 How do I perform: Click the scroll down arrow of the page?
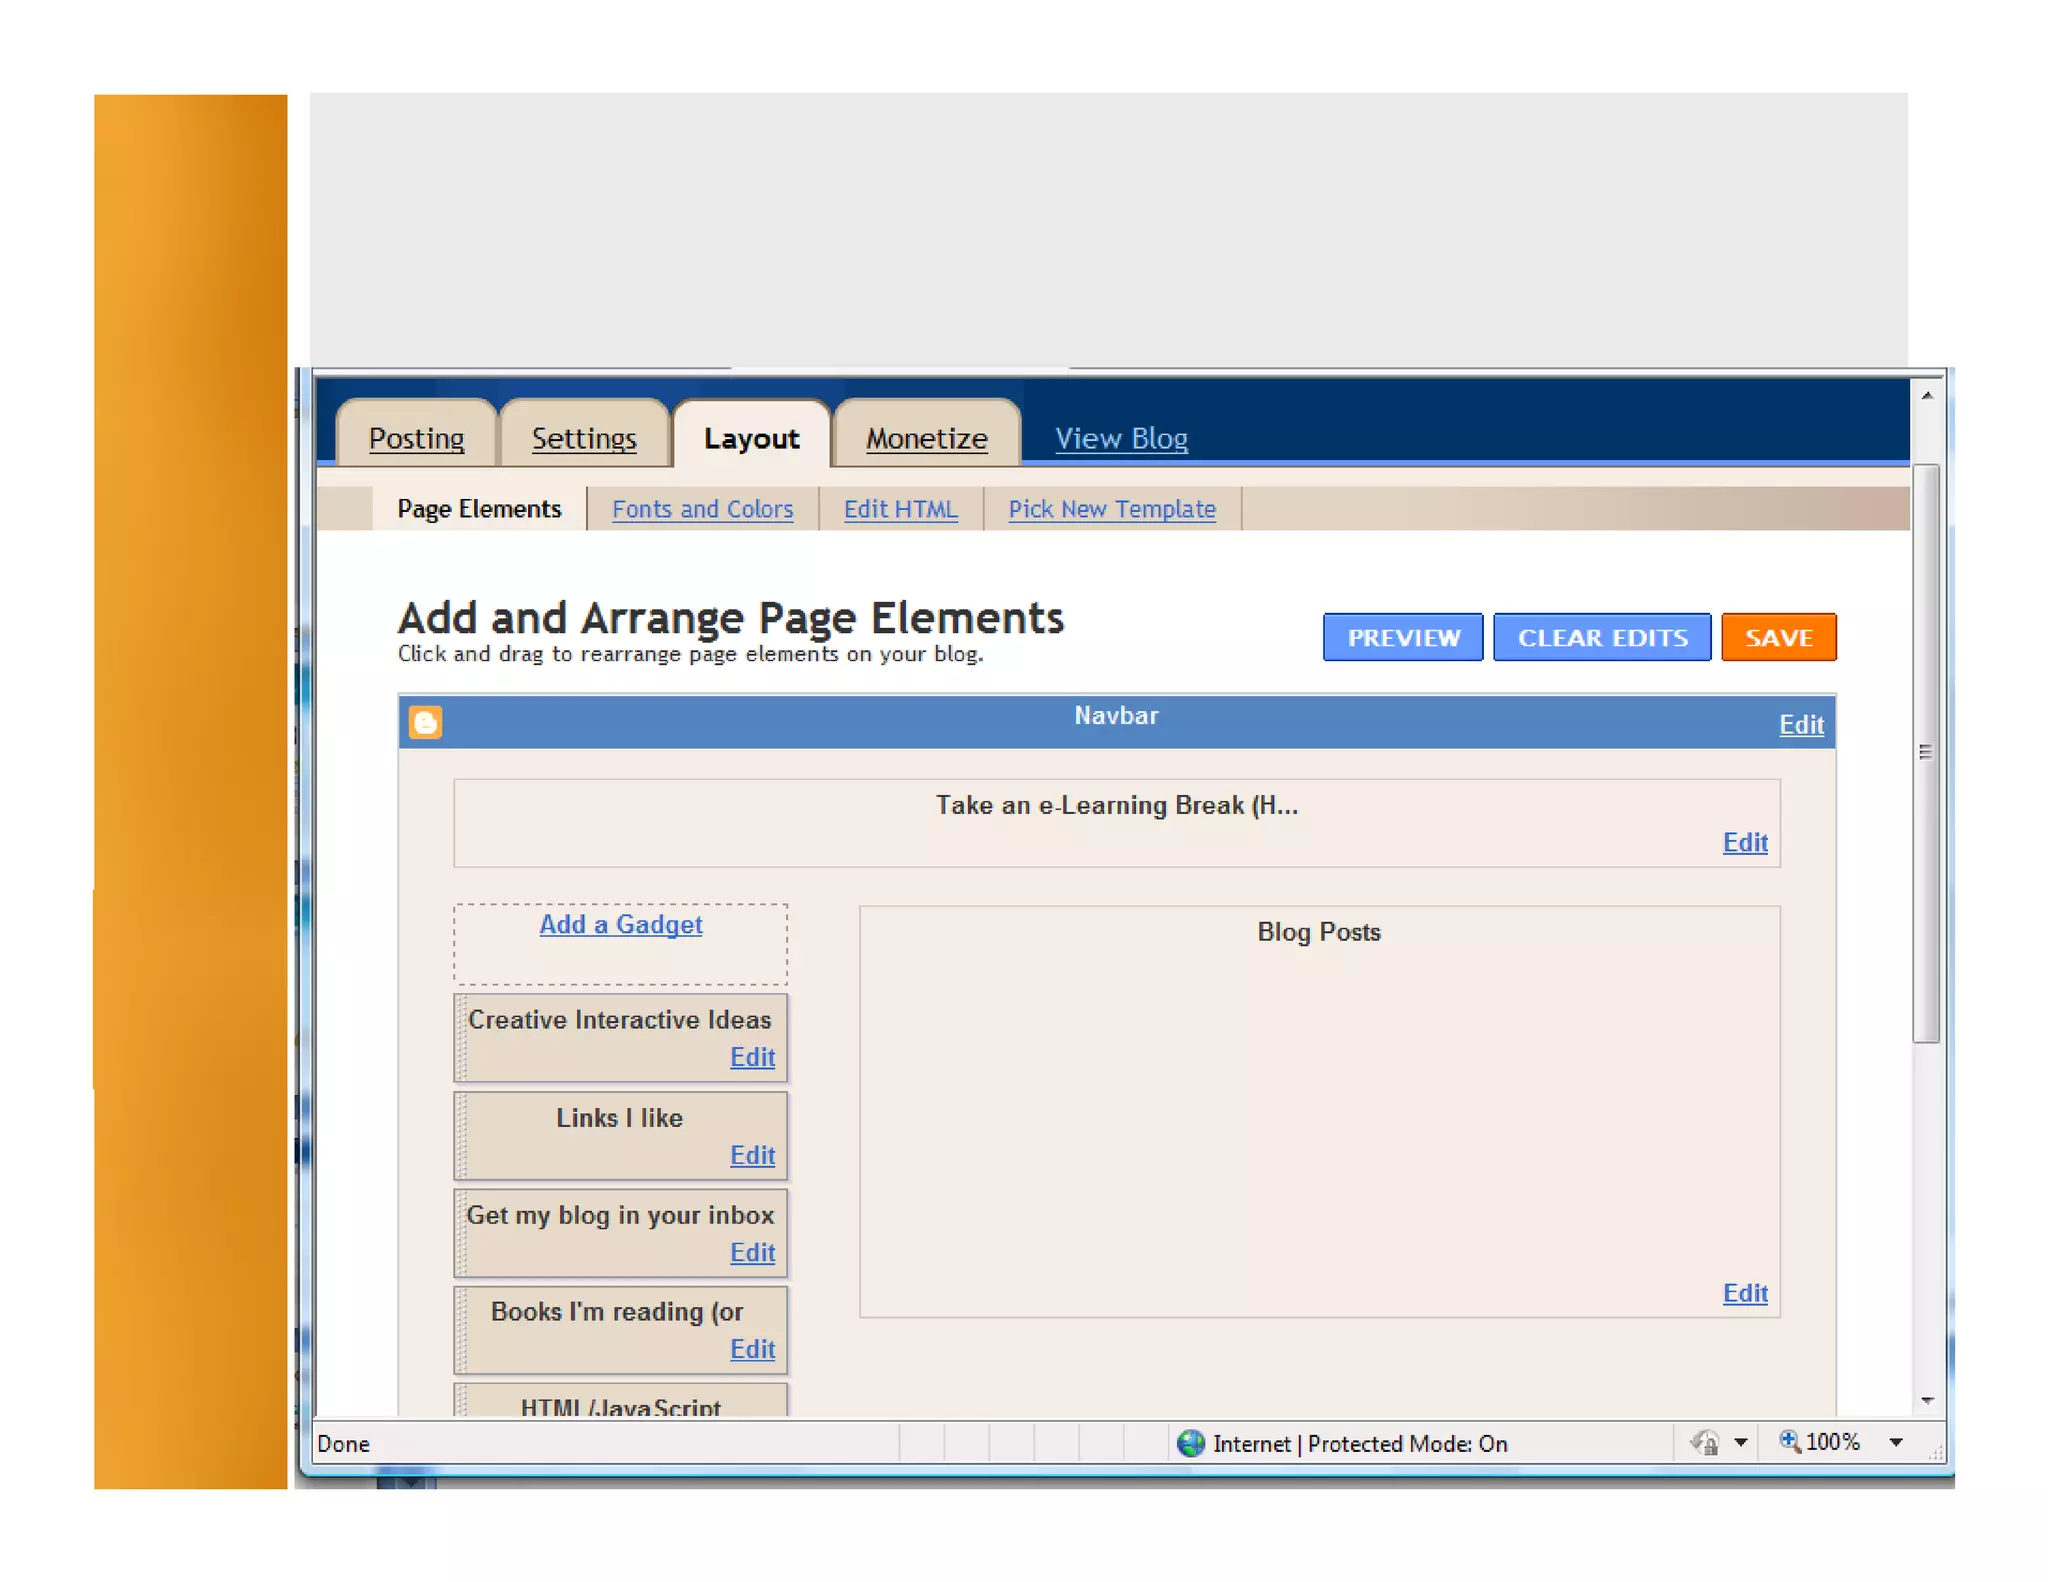pos(1926,1401)
